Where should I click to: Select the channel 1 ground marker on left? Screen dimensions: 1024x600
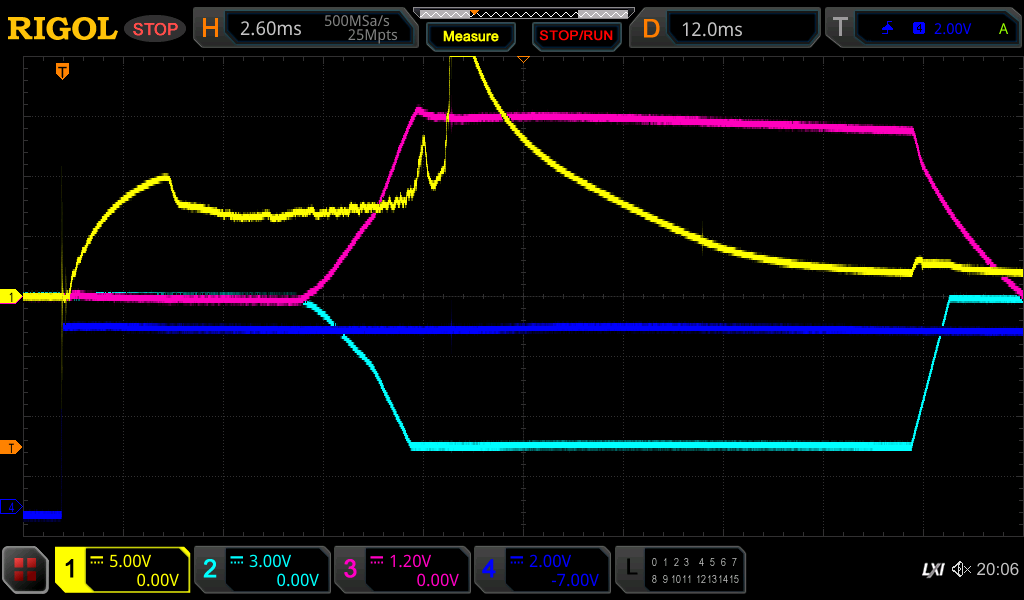(11, 297)
